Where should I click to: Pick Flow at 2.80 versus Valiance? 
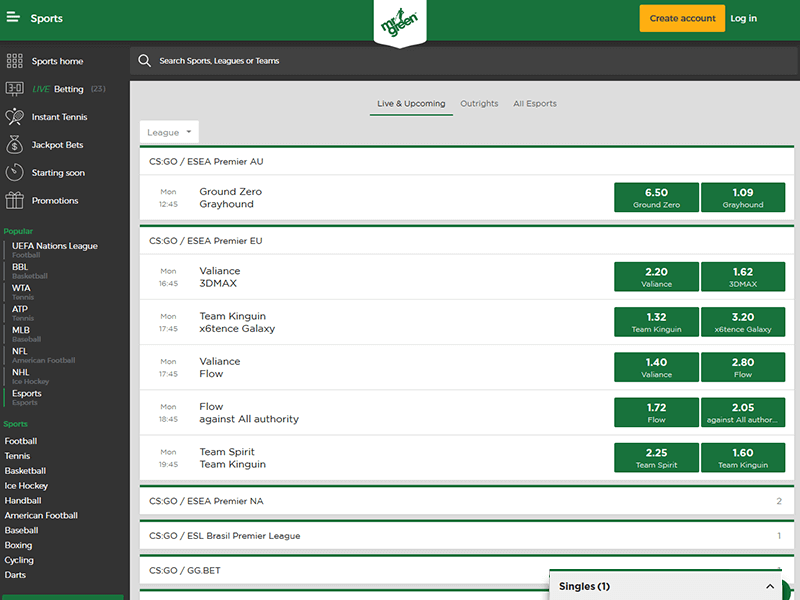click(743, 367)
